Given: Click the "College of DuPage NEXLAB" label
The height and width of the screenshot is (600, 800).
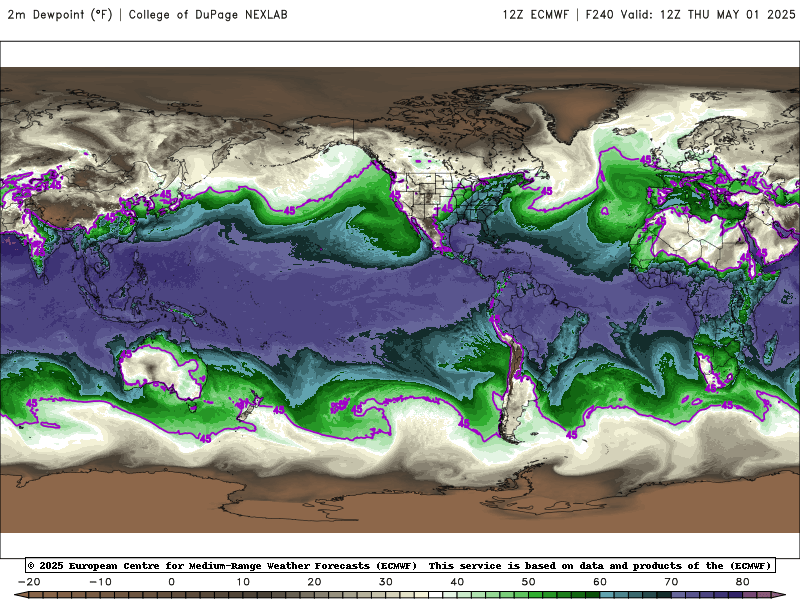Looking at the screenshot, I should point(208,14).
